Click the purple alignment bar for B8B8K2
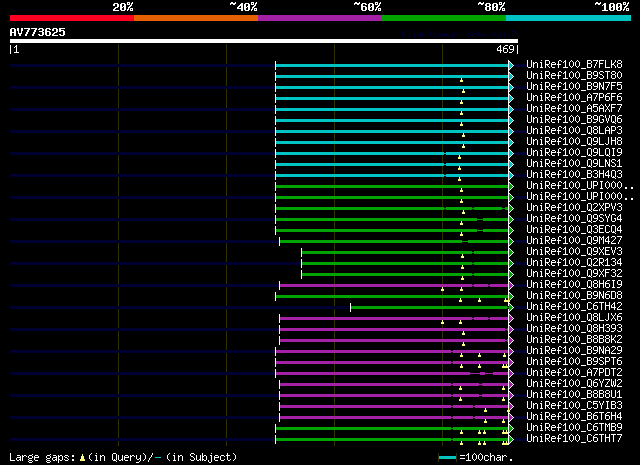The width and height of the screenshot is (640, 465). pyautogui.click(x=394, y=340)
